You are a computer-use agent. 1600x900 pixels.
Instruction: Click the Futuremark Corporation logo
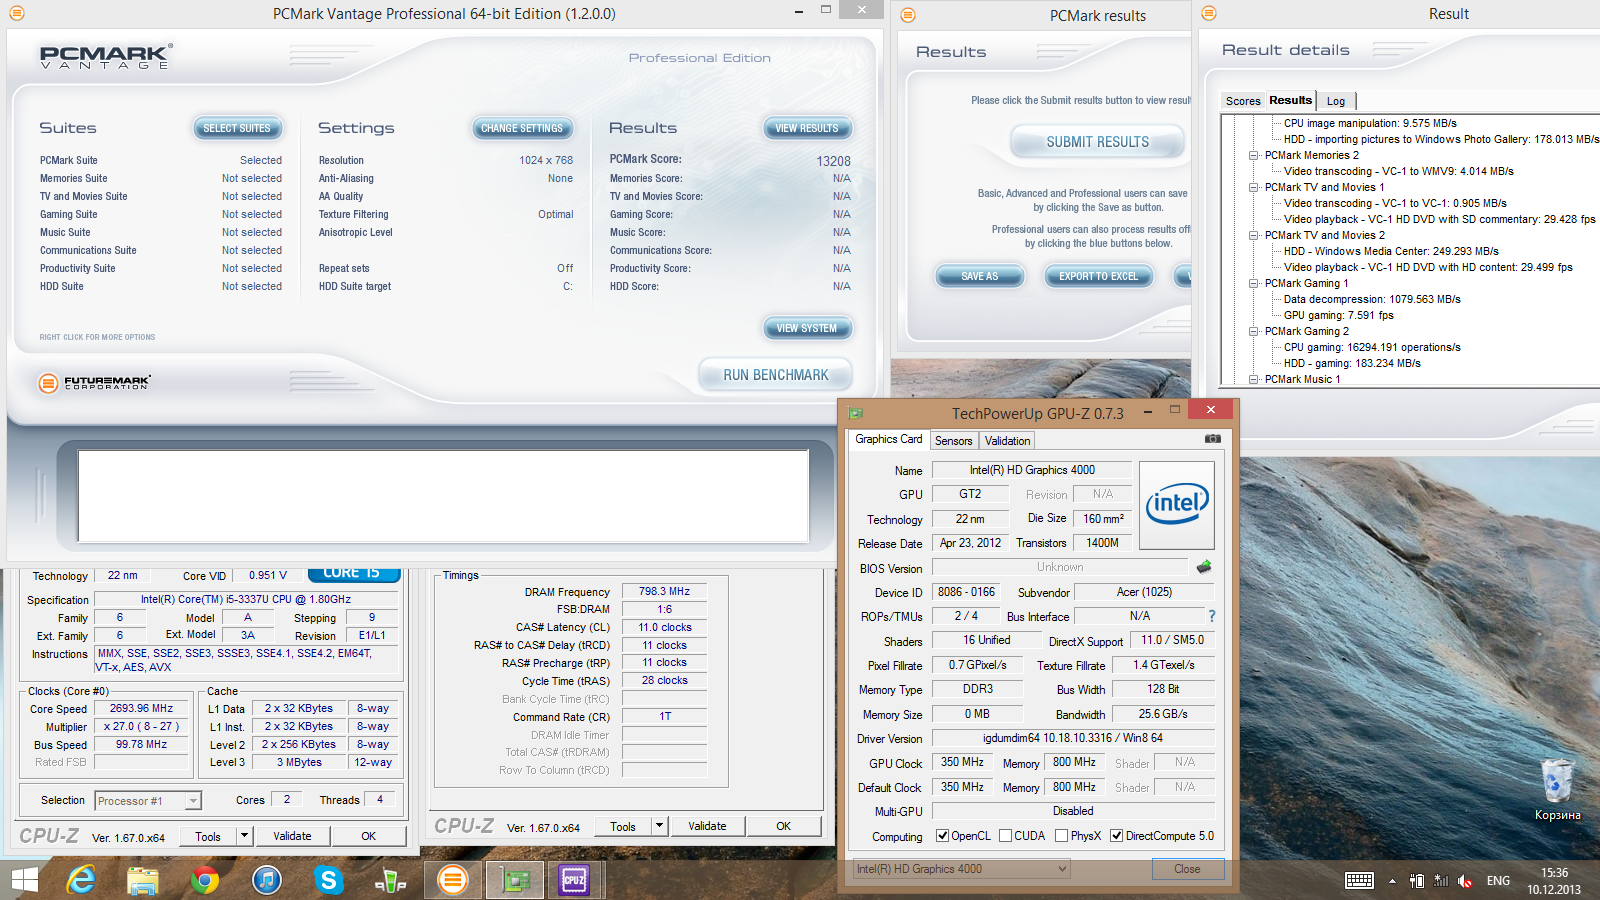tap(94, 382)
